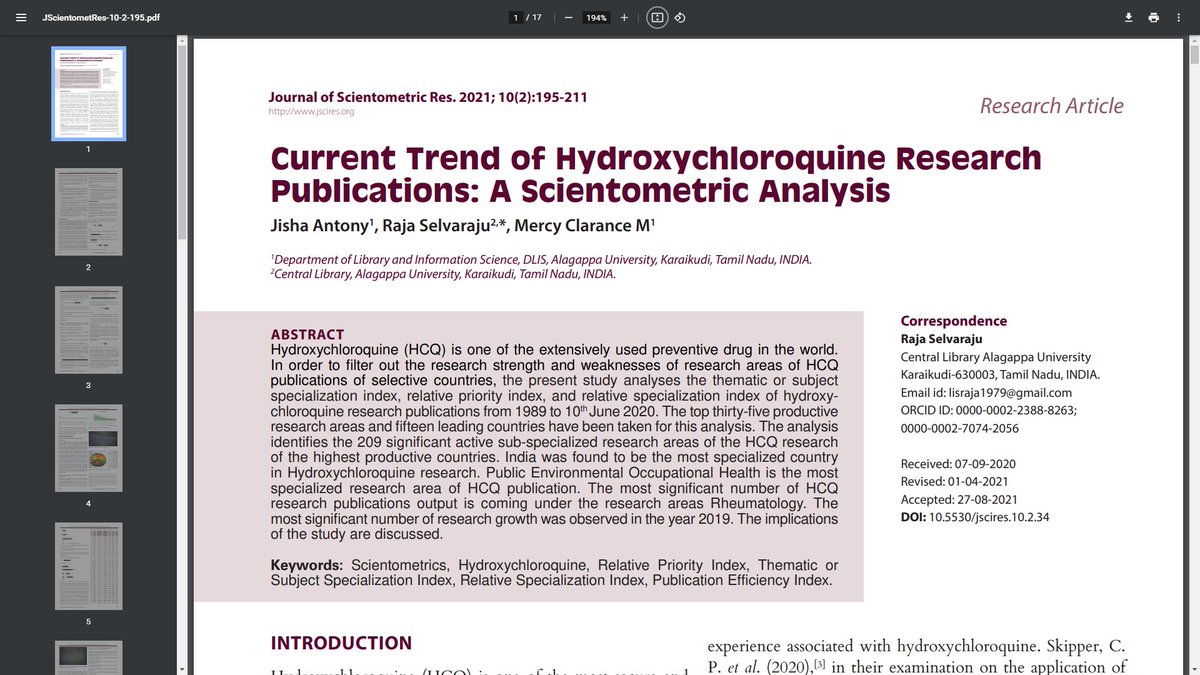The image size is (1200, 675).
Task: Click the fit to page icon
Action: point(657,17)
